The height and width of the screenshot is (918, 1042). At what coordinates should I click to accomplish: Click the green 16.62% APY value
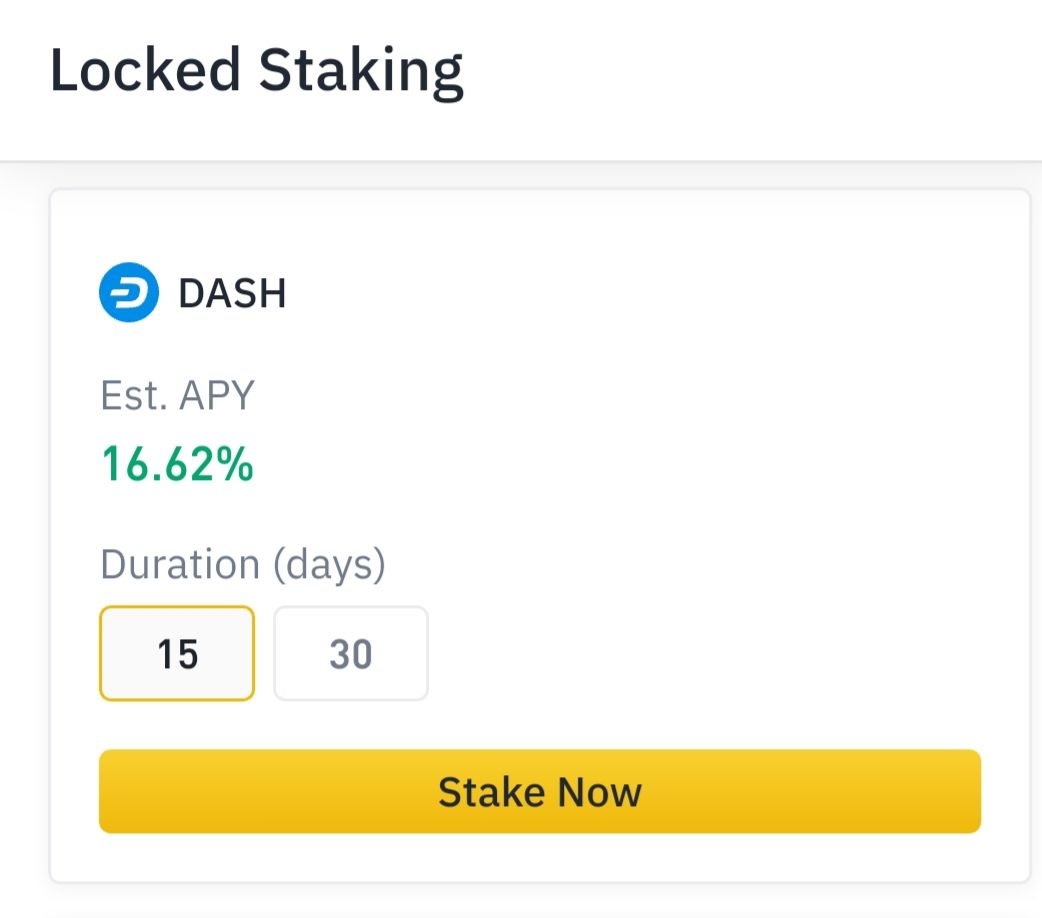tap(177, 463)
